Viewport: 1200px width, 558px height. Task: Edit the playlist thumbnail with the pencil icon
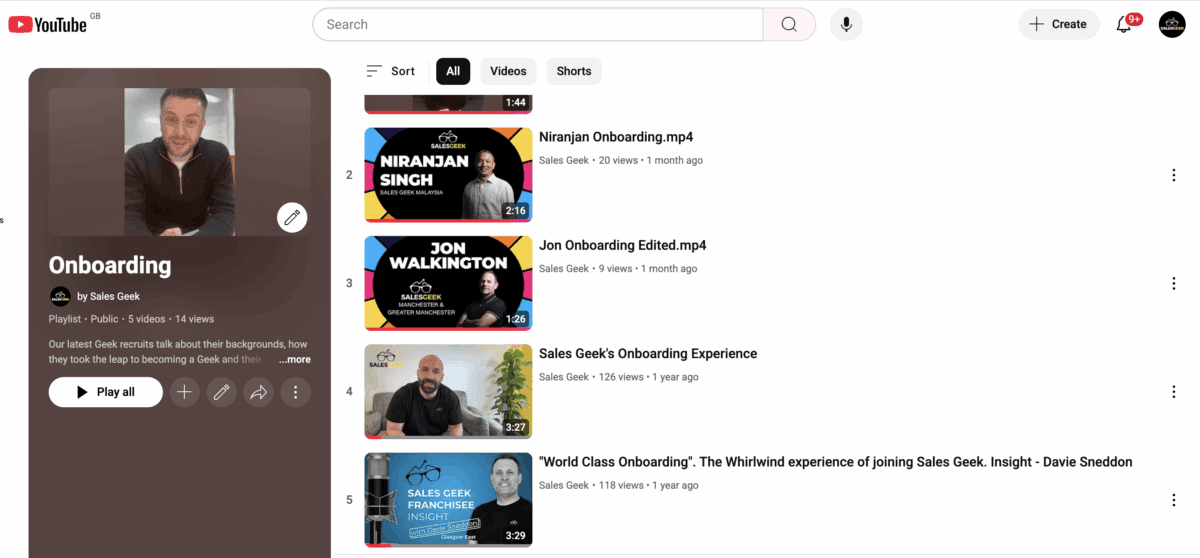coord(292,217)
